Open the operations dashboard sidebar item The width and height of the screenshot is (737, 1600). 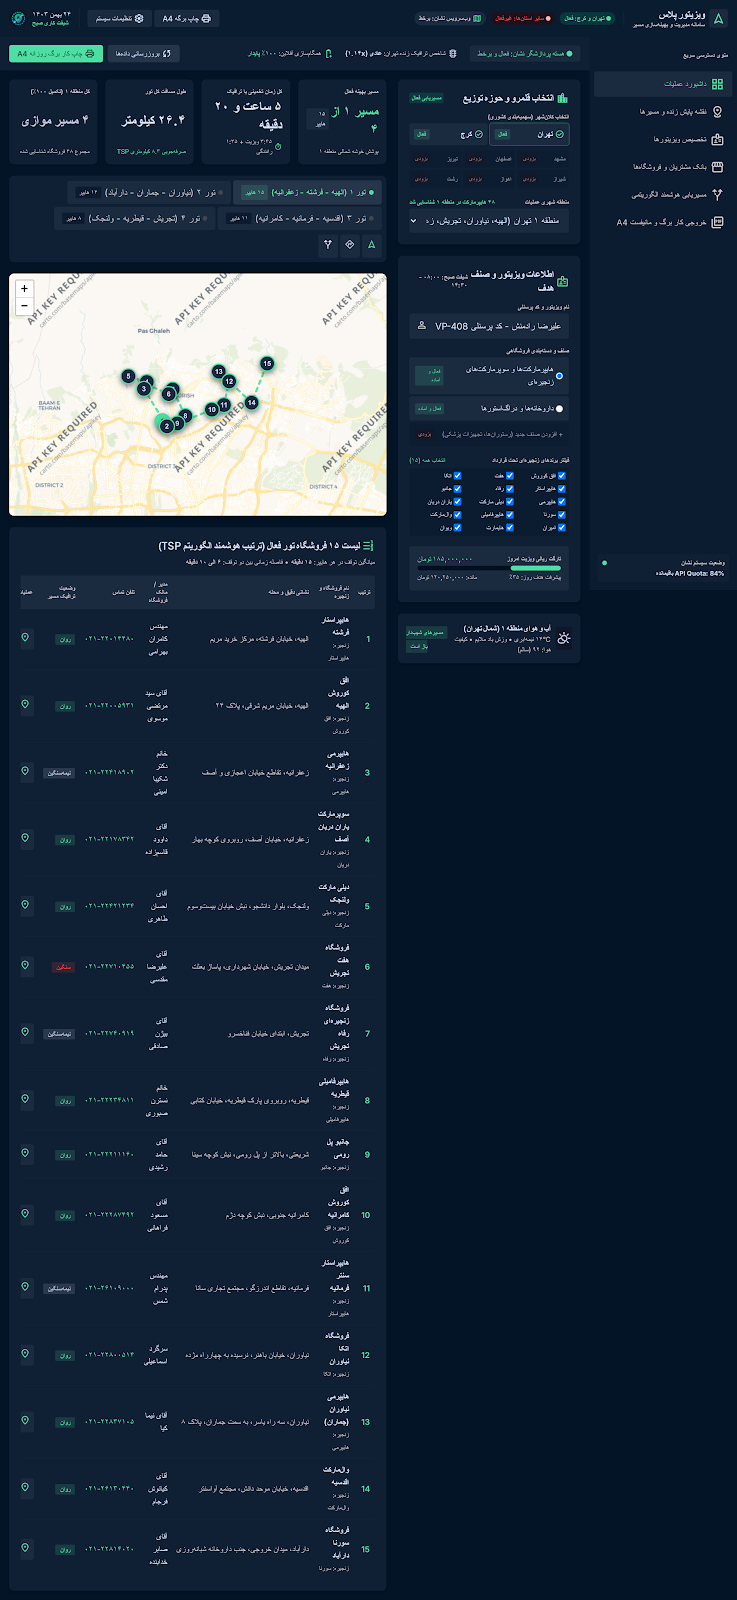tap(661, 84)
